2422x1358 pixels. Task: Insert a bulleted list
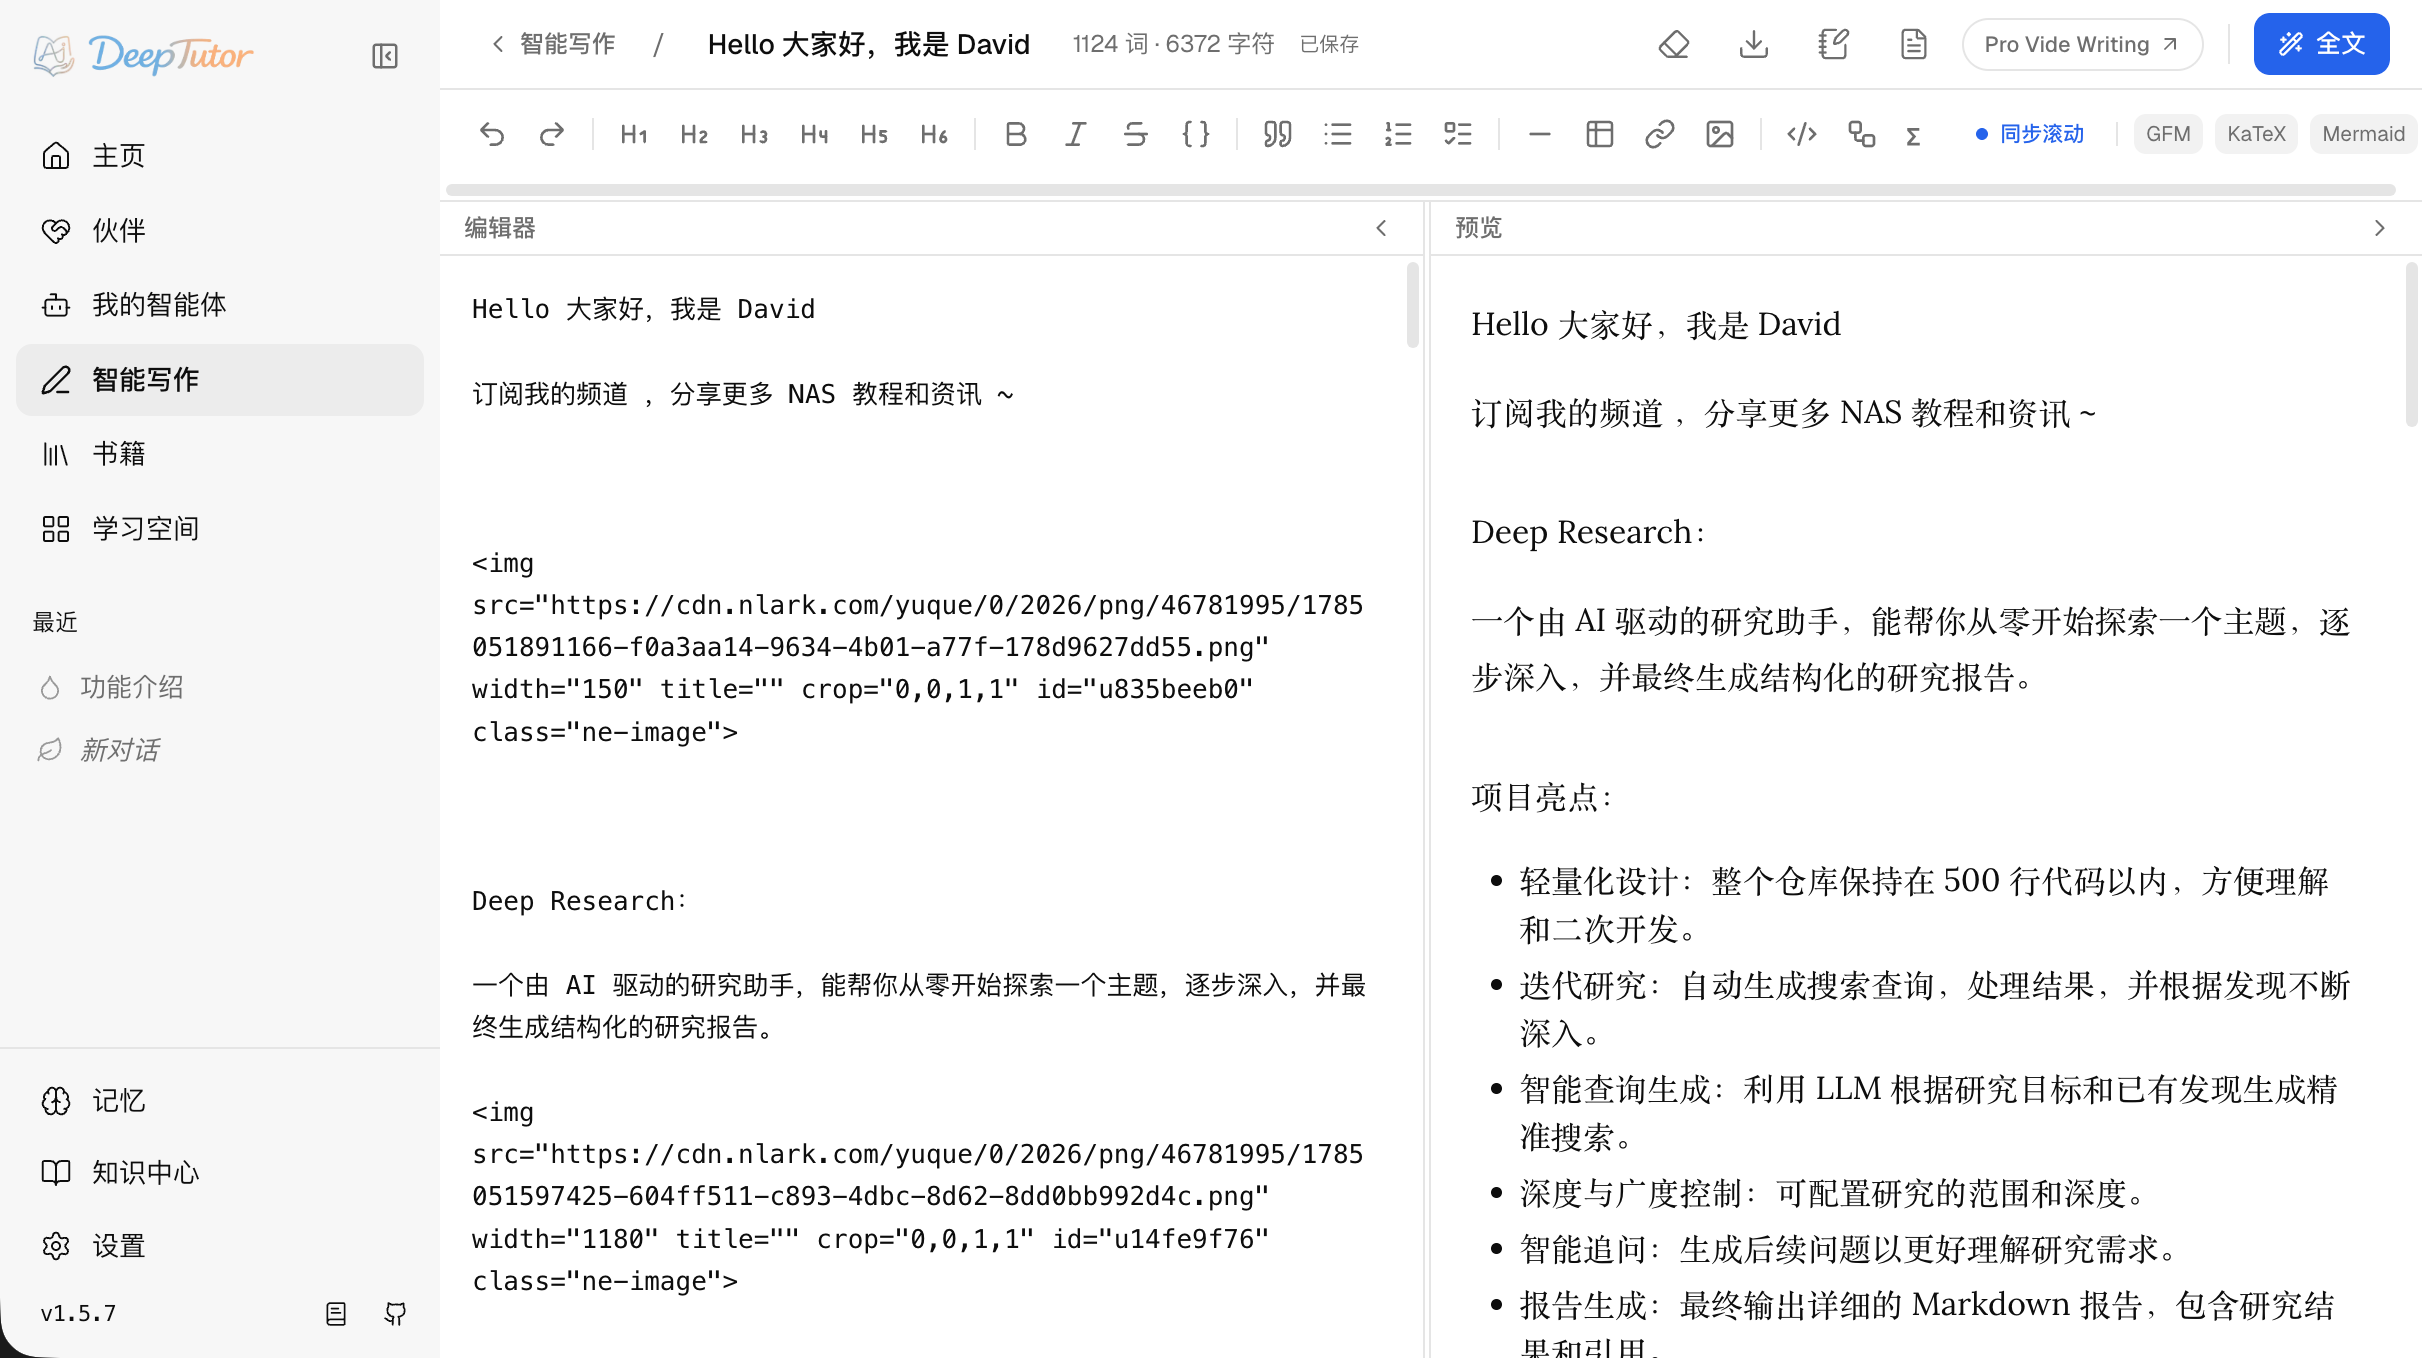coord(1338,134)
